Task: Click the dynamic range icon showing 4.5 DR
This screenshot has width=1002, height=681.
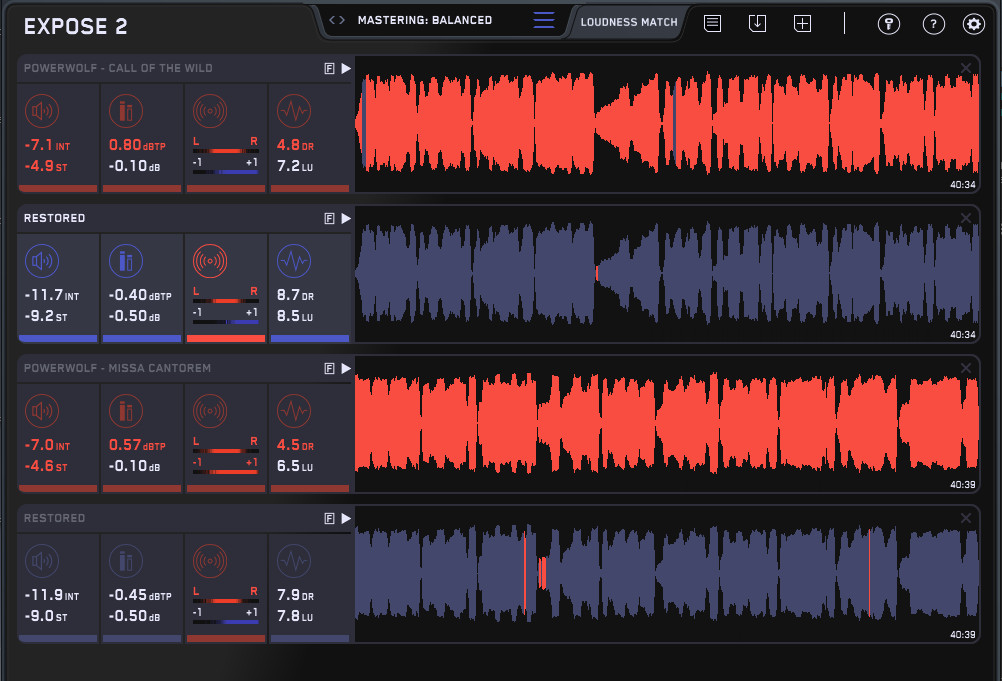Action: tap(294, 411)
